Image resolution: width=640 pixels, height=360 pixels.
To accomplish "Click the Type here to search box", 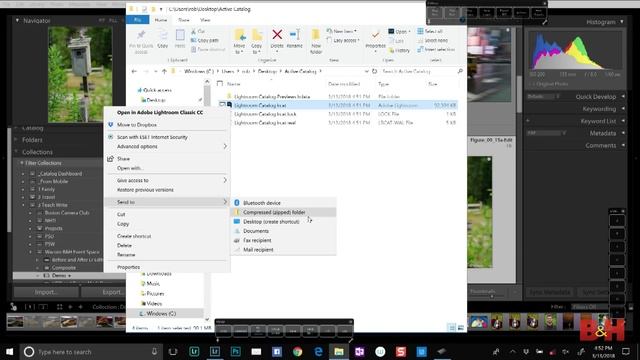I will pyautogui.click(x=90, y=351).
